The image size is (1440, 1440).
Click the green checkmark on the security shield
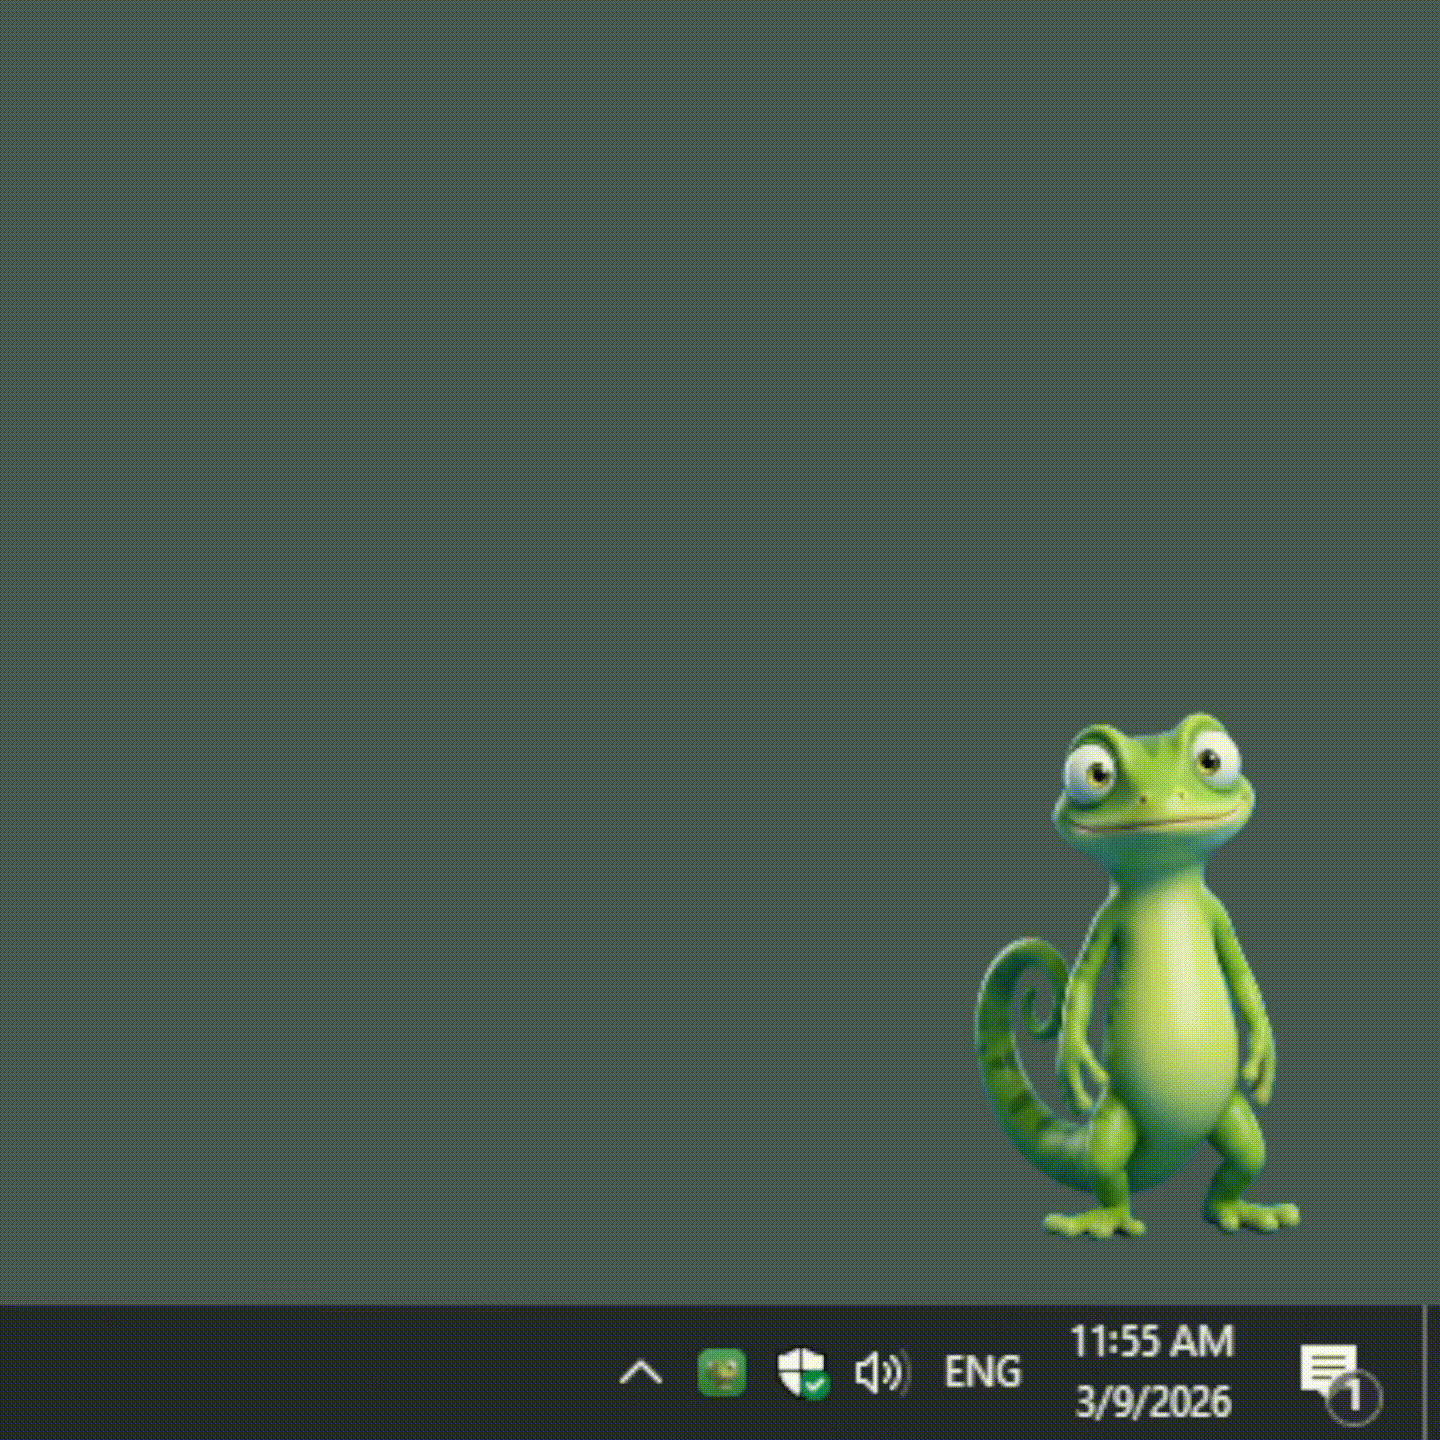pyautogui.click(x=813, y=1383)
